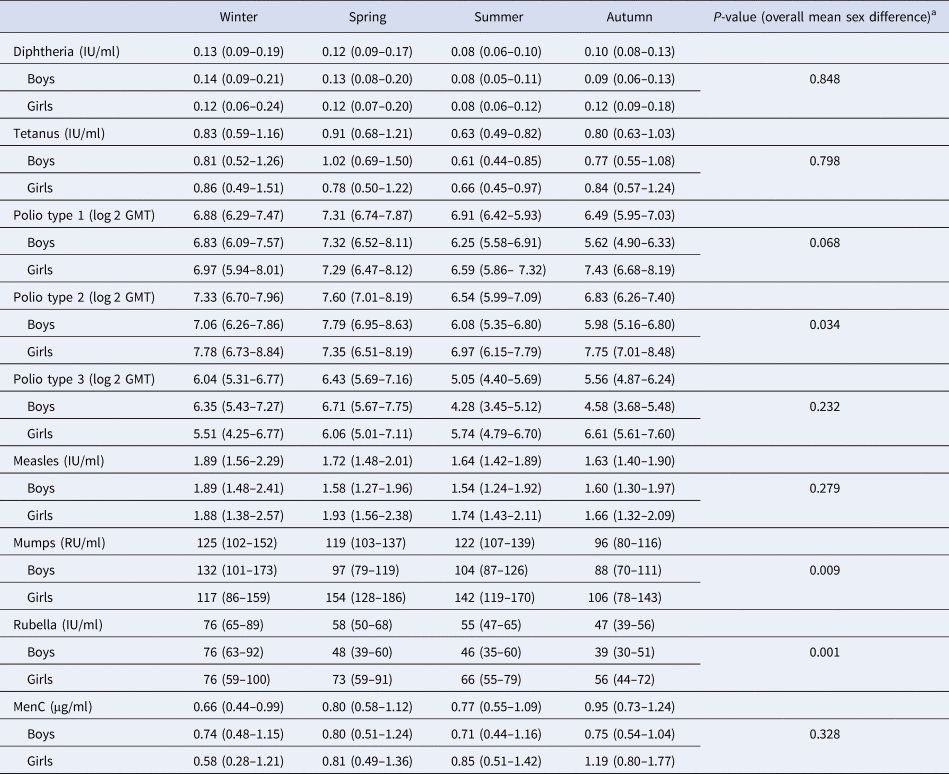Click the Autumn column header
The height and width of the screenshot is (774, 949).
tap(629, 17)
